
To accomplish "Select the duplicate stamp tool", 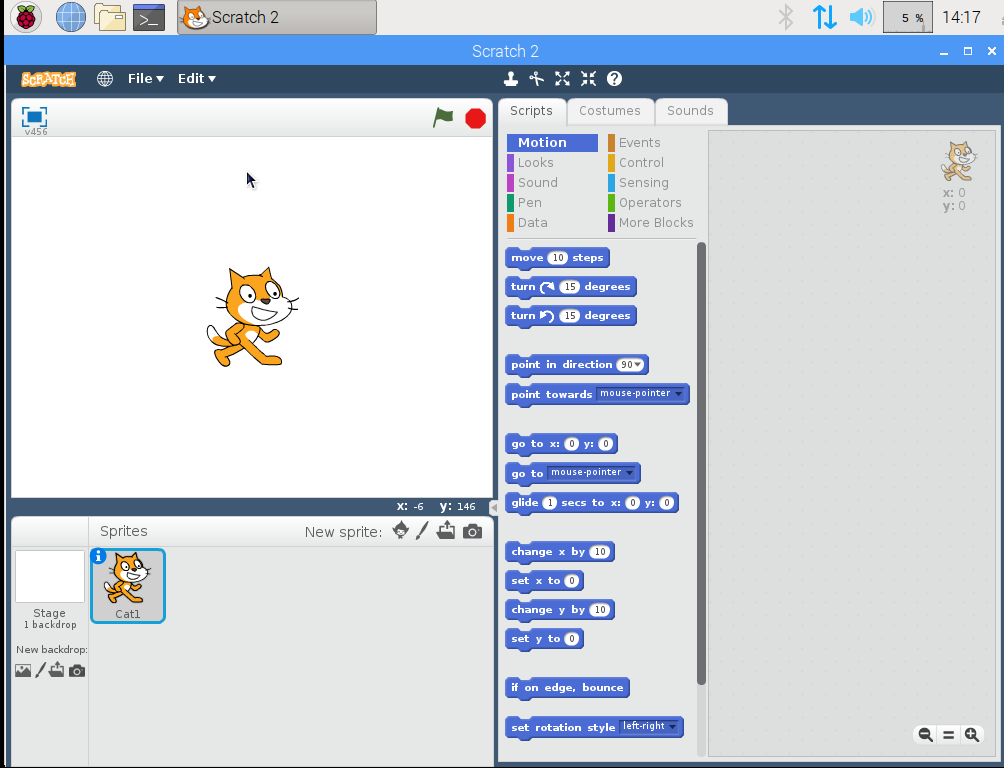I will point(511,78).
